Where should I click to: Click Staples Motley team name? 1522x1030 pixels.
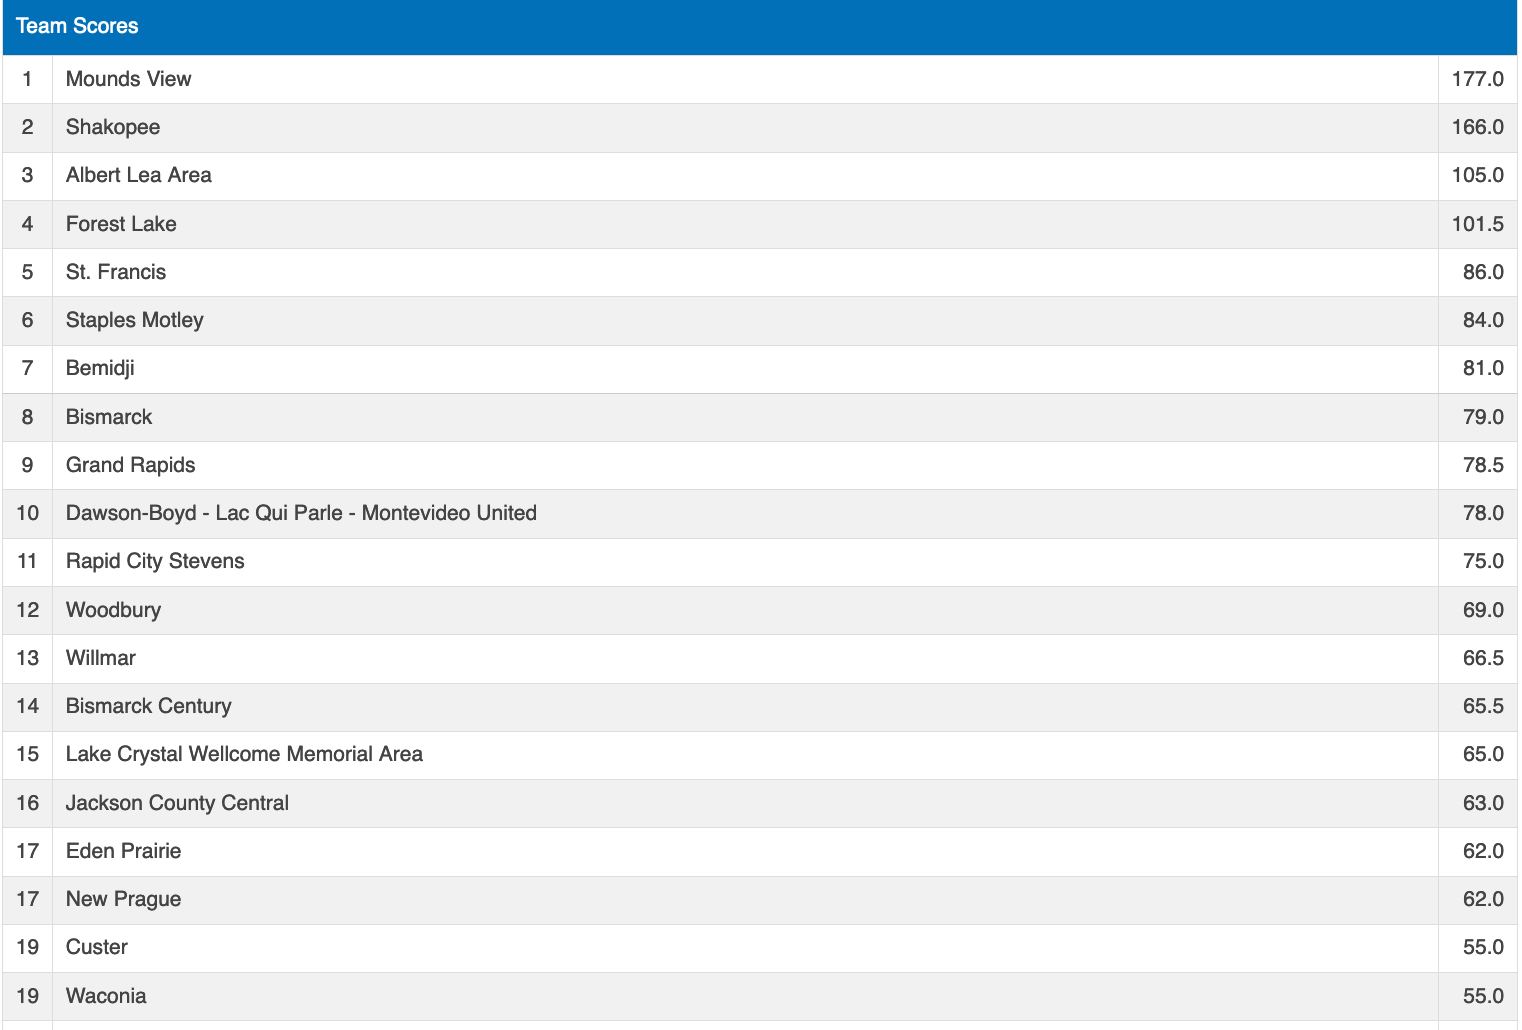click(x=135, y=320)
